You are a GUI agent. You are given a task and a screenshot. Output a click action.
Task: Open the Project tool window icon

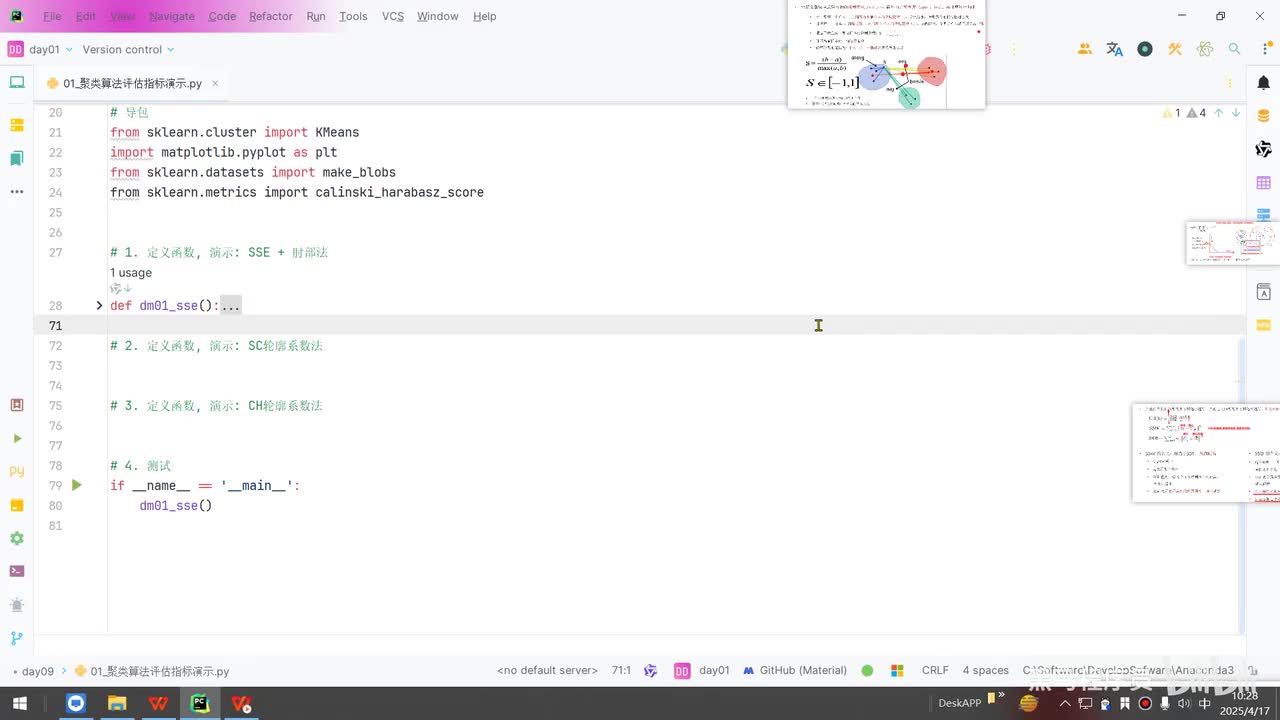pos(16,83)
